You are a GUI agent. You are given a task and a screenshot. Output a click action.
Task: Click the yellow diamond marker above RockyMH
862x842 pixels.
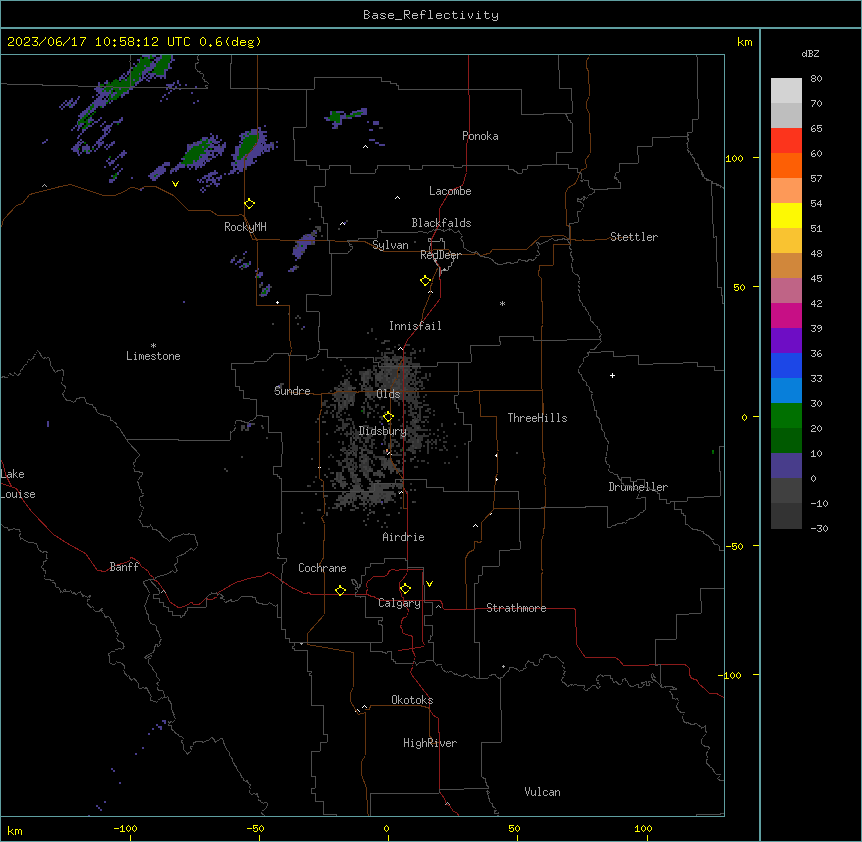coord(250,204)
